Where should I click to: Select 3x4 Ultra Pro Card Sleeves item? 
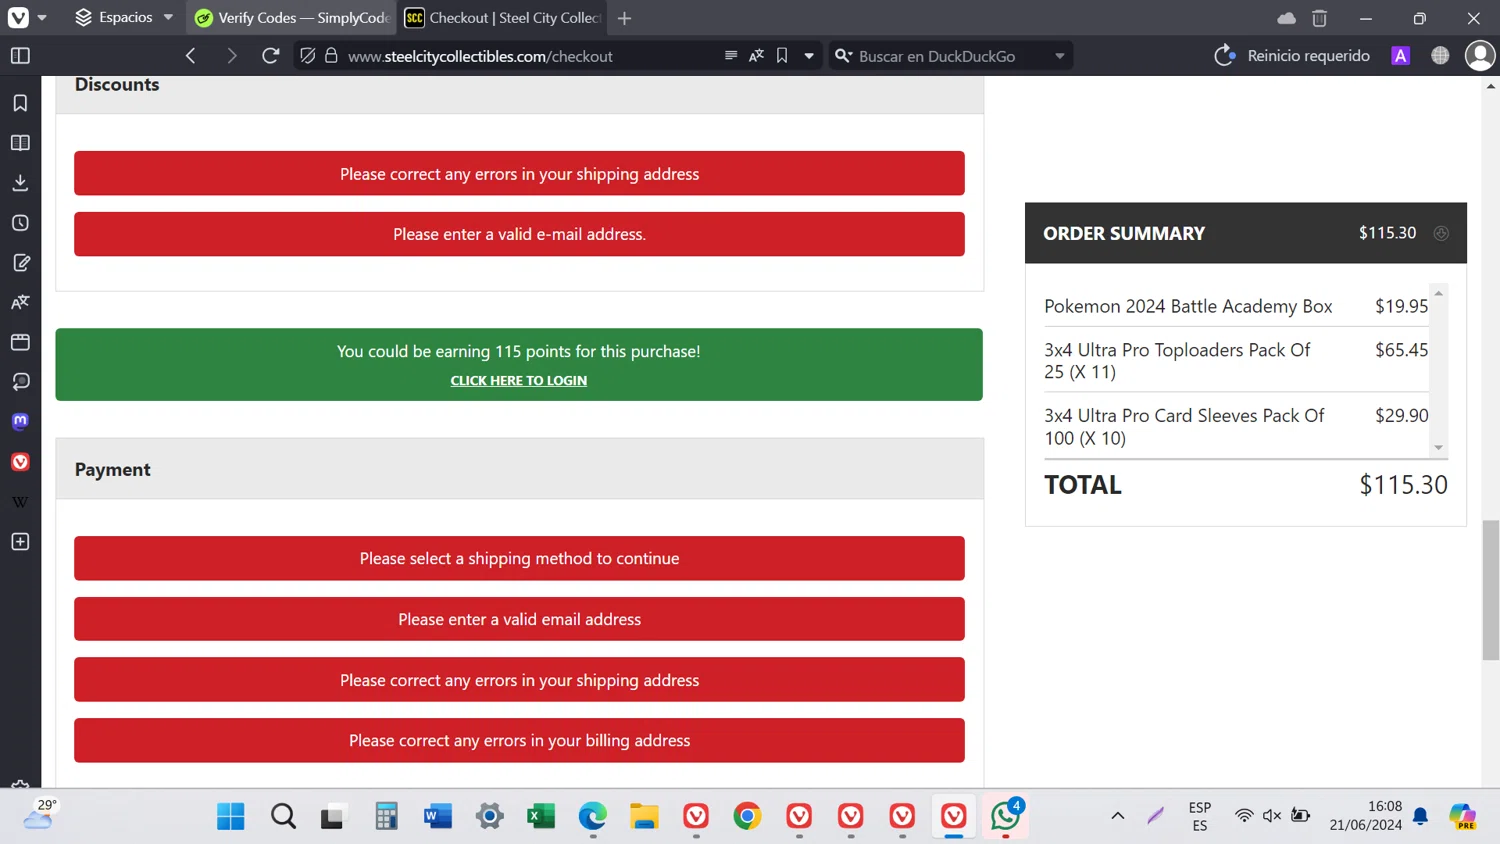(1184, 427)
